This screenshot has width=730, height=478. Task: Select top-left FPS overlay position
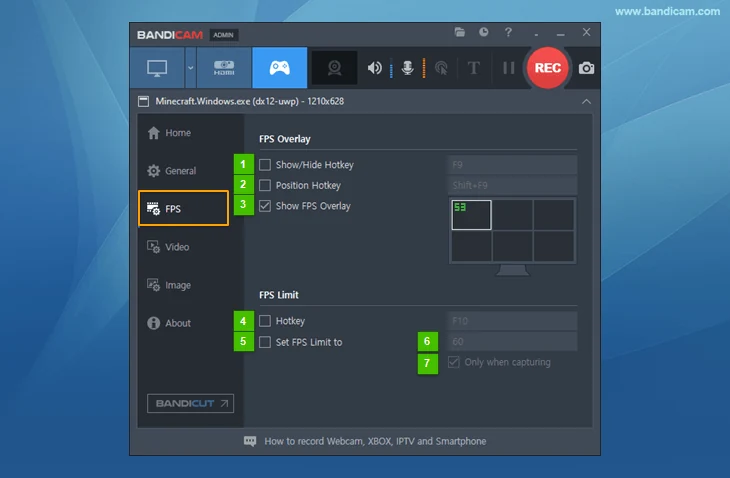(x=471, y=215)
